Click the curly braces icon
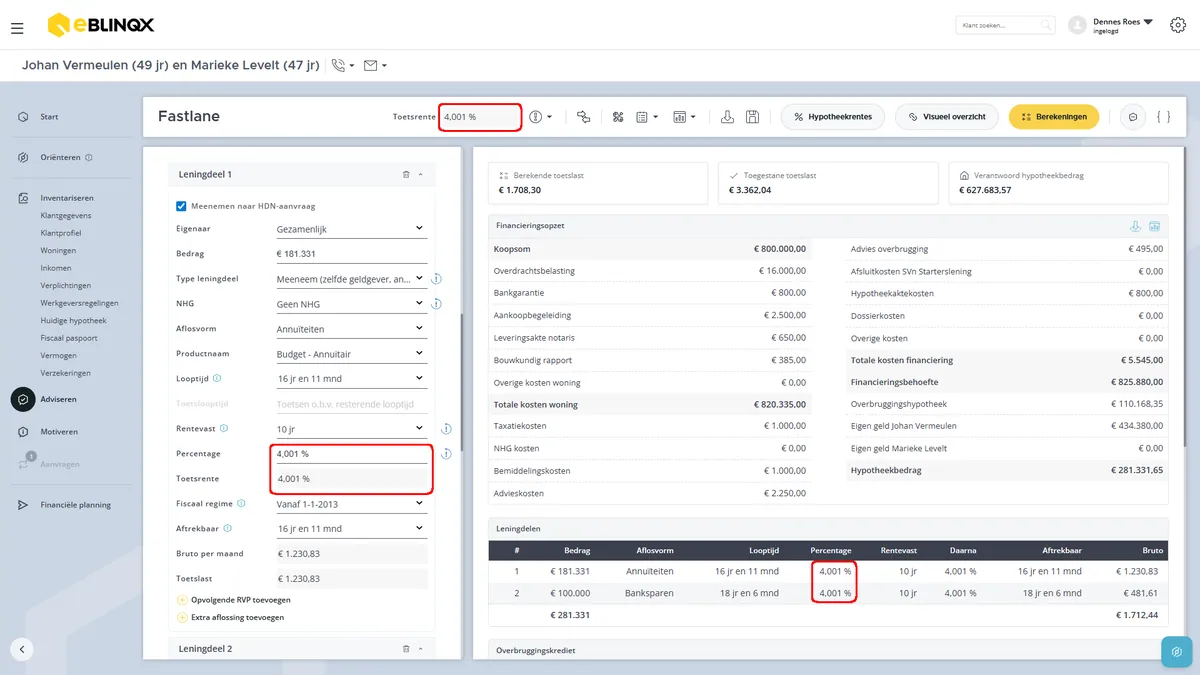1200x675 pixels. click(x=1163, y=117)
